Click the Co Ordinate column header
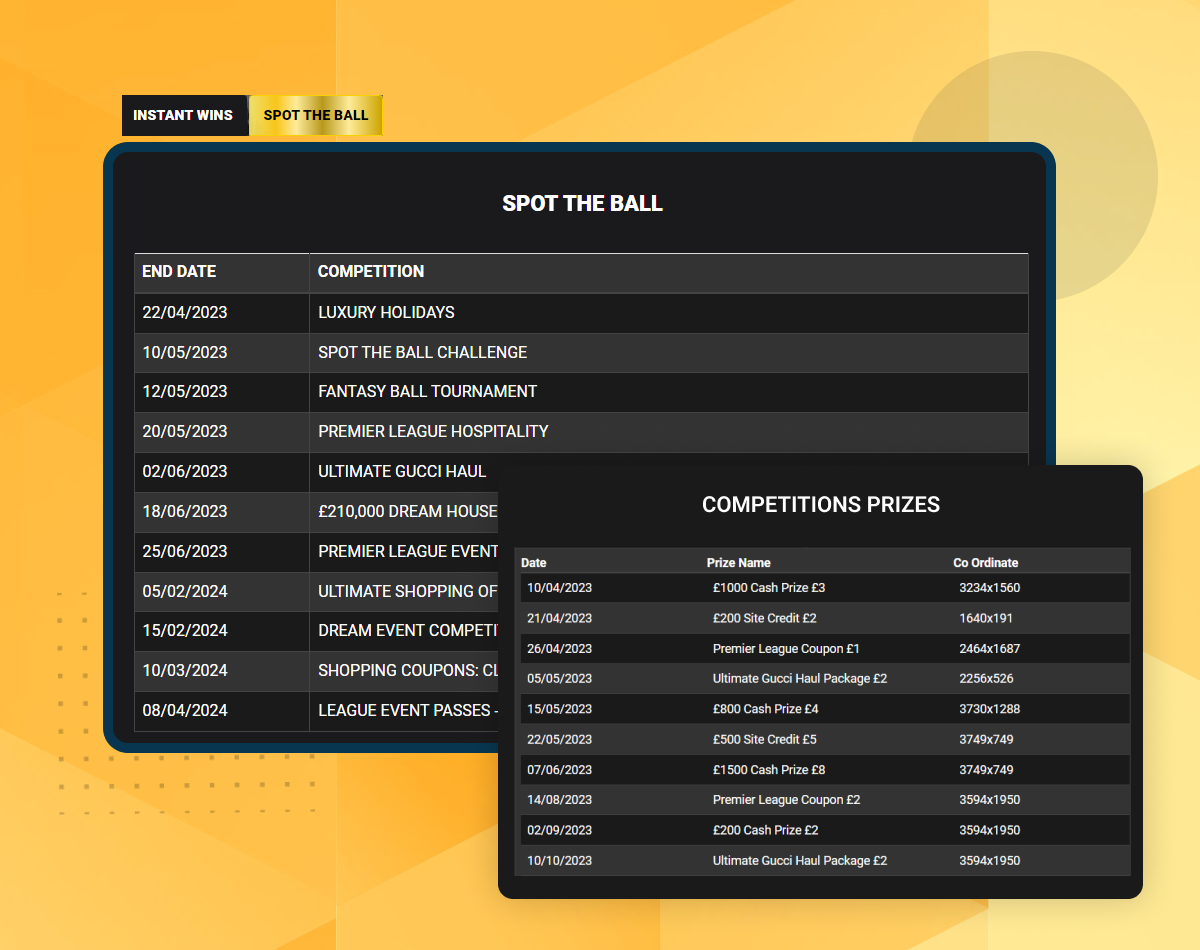The width and height of the screenshot is (1200, 950). tap(985, 563)
